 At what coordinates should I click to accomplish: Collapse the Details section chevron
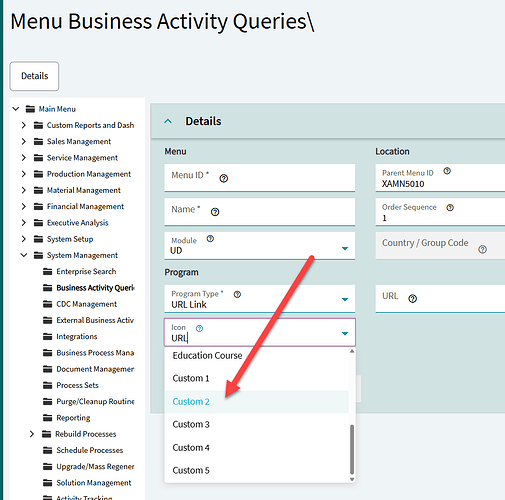(168, 121)
